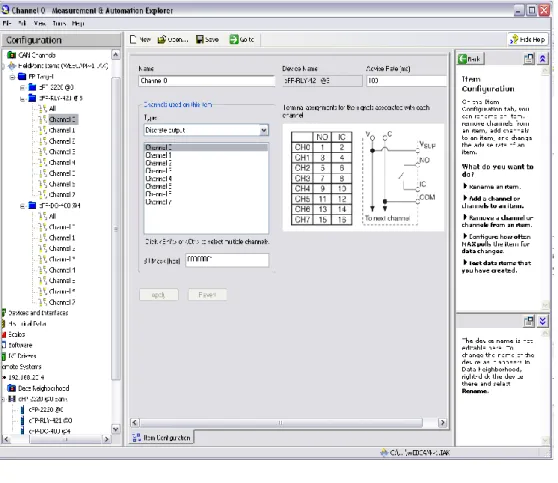Click the collapse-up arrows icon in upper help pane
Image resolution: width=558 pixels, height=483 pixels.
(x=543, y=59)
